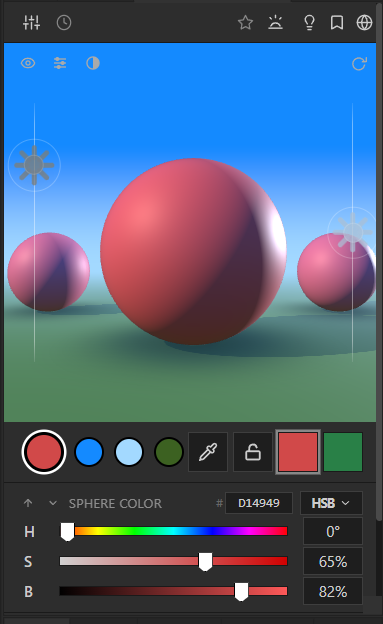Screen dimensions: 383x624
Task: Click the saturation value field 65%
Action: (x=333, y=561)
